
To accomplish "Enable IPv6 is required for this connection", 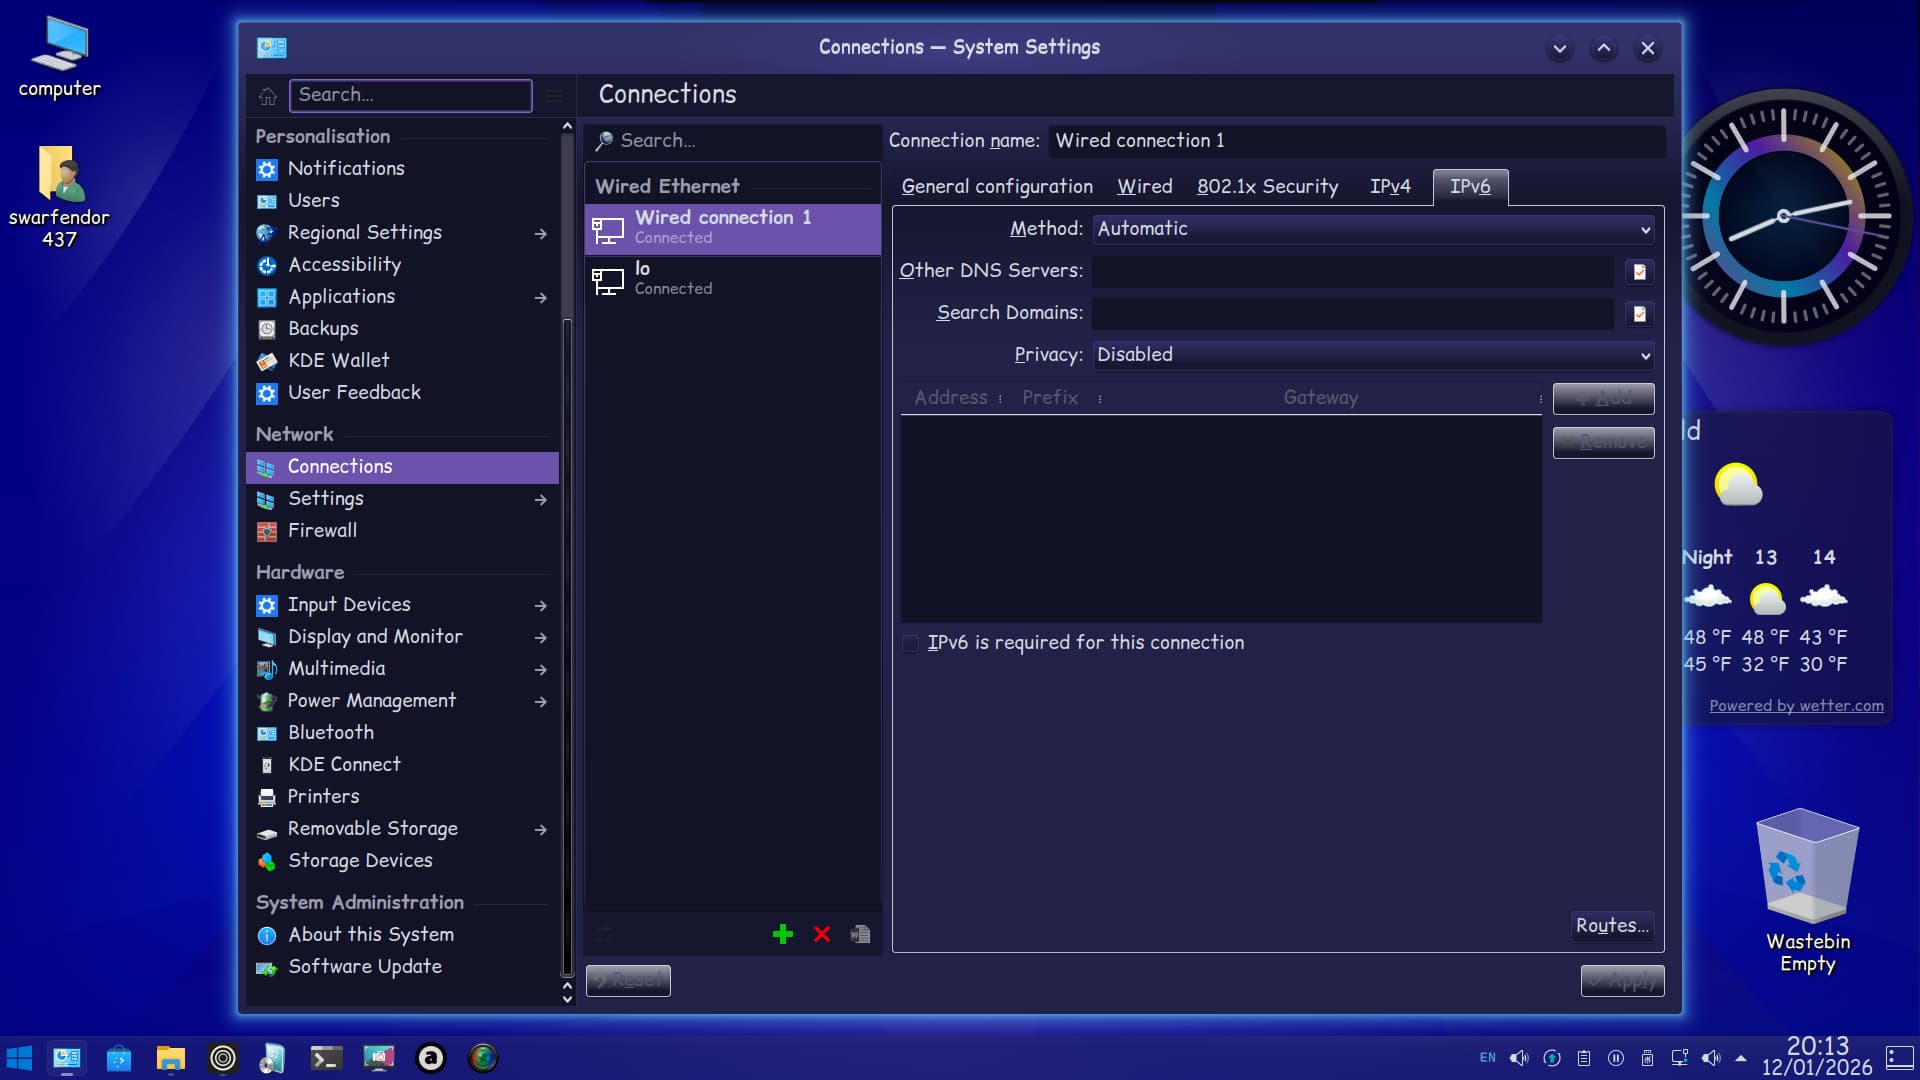I will coord(910,643).
